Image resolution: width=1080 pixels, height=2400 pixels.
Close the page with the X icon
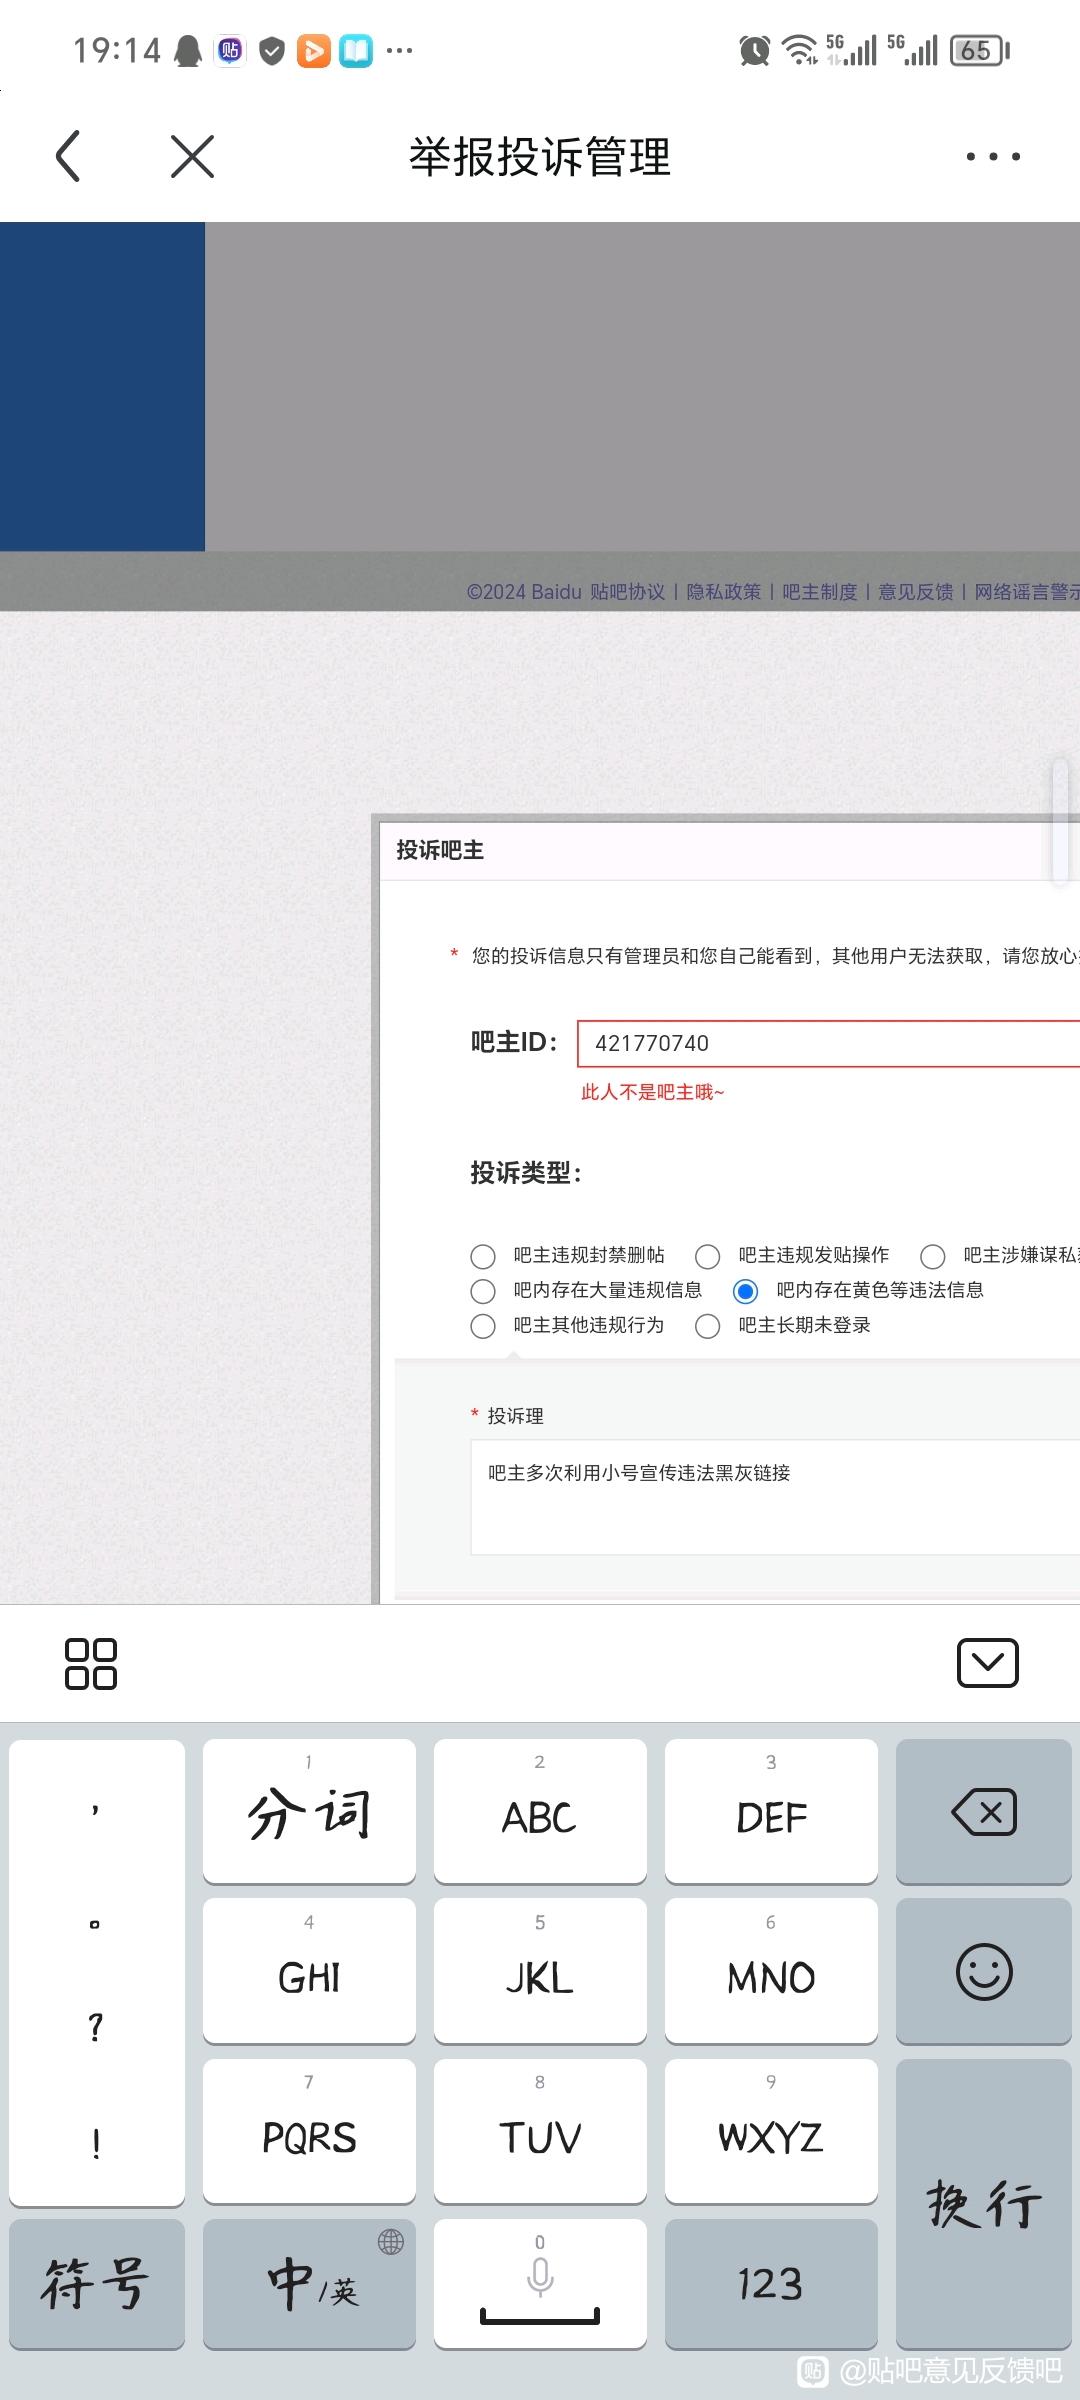point(192,156)
